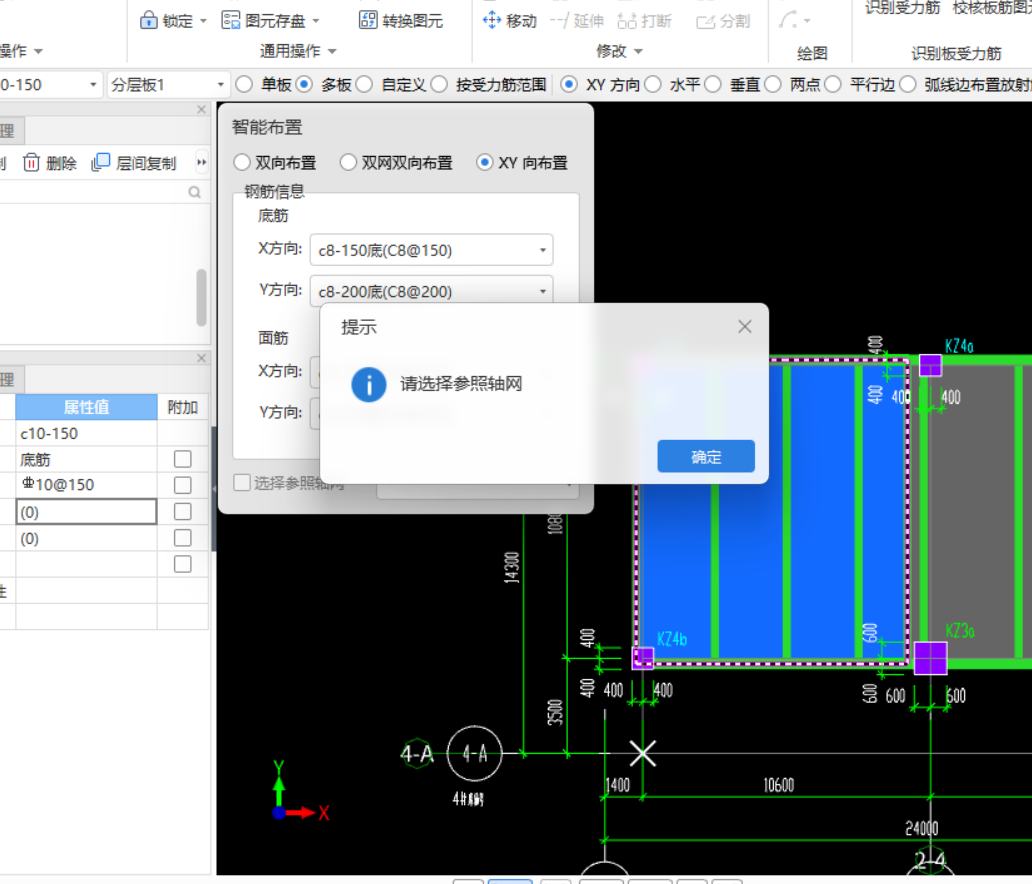Click the 附加 column header

(x=182, y=407)
